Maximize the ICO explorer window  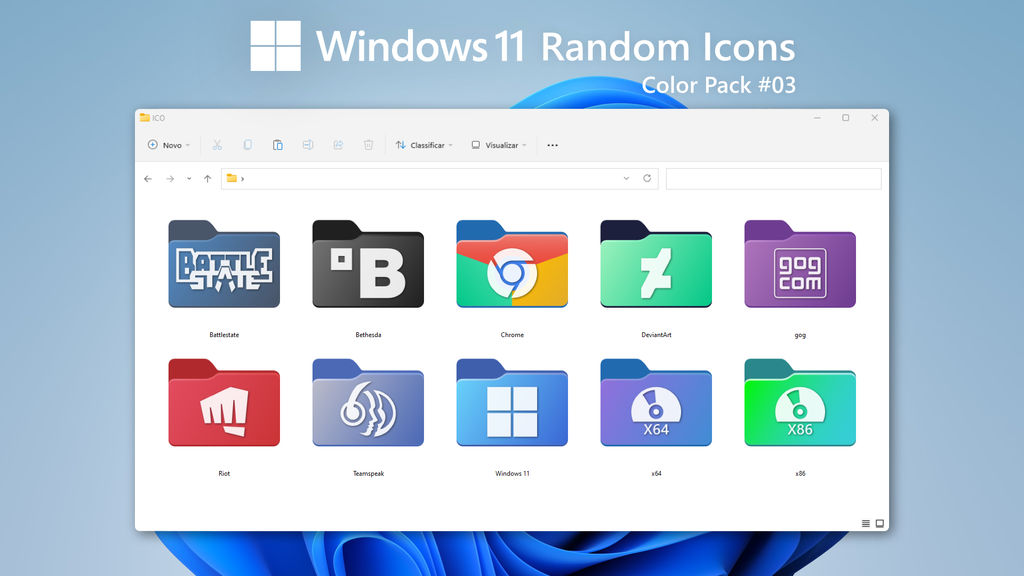coord(846,118)
